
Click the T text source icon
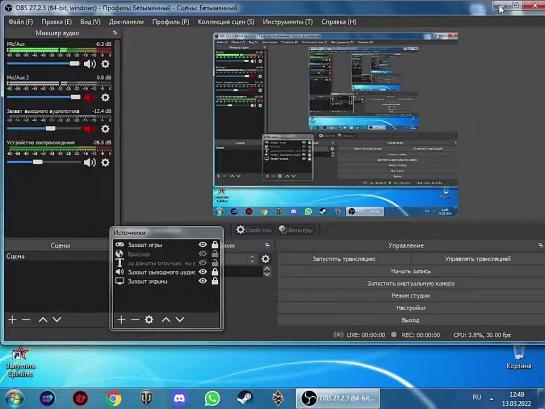point(120,263)
